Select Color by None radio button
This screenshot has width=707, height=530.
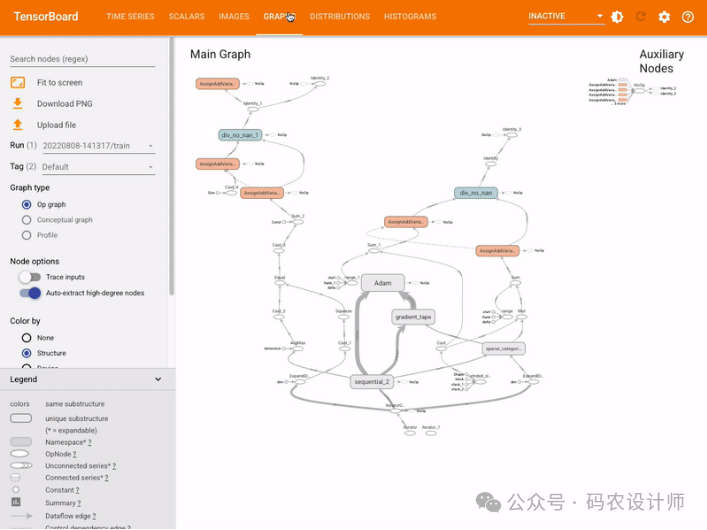[27, 338]
